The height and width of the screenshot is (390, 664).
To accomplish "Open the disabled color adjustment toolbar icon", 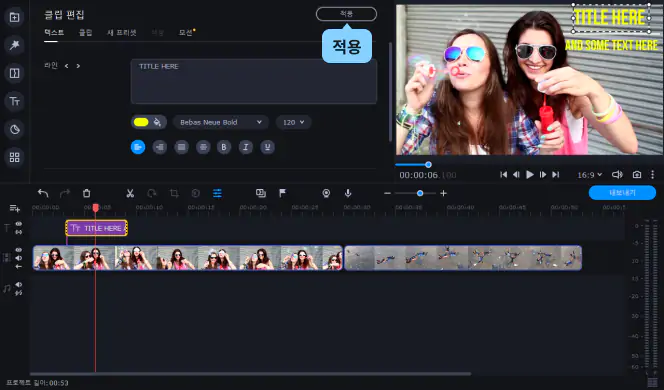I will point(195,193).
